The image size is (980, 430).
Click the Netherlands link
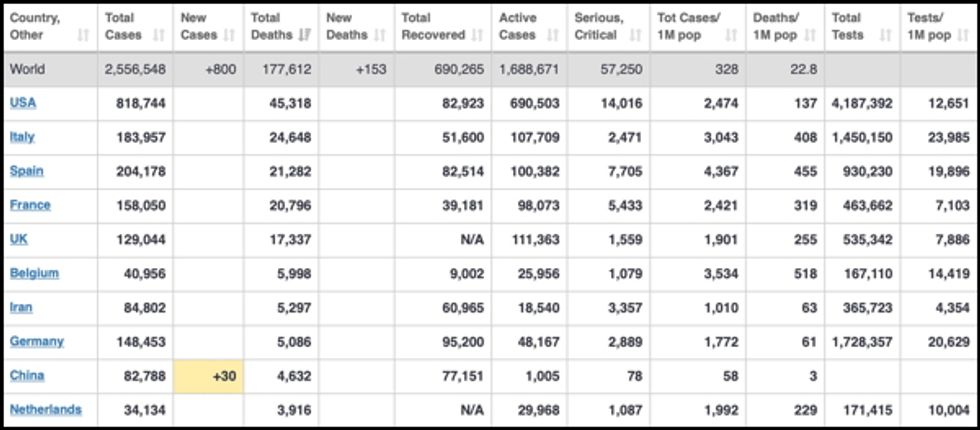pyautogui.click(x=46, y=410)
